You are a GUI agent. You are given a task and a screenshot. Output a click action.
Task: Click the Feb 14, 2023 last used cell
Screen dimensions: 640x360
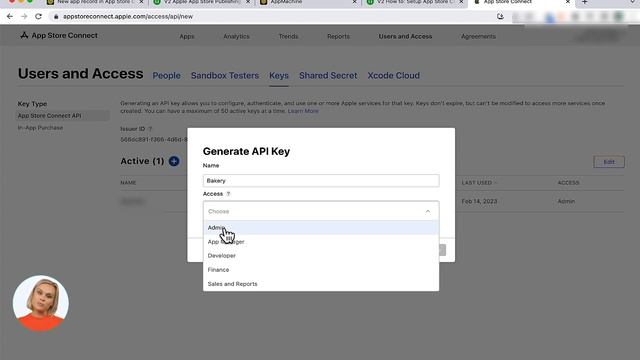pyautogui.click(x=479, y=201)
